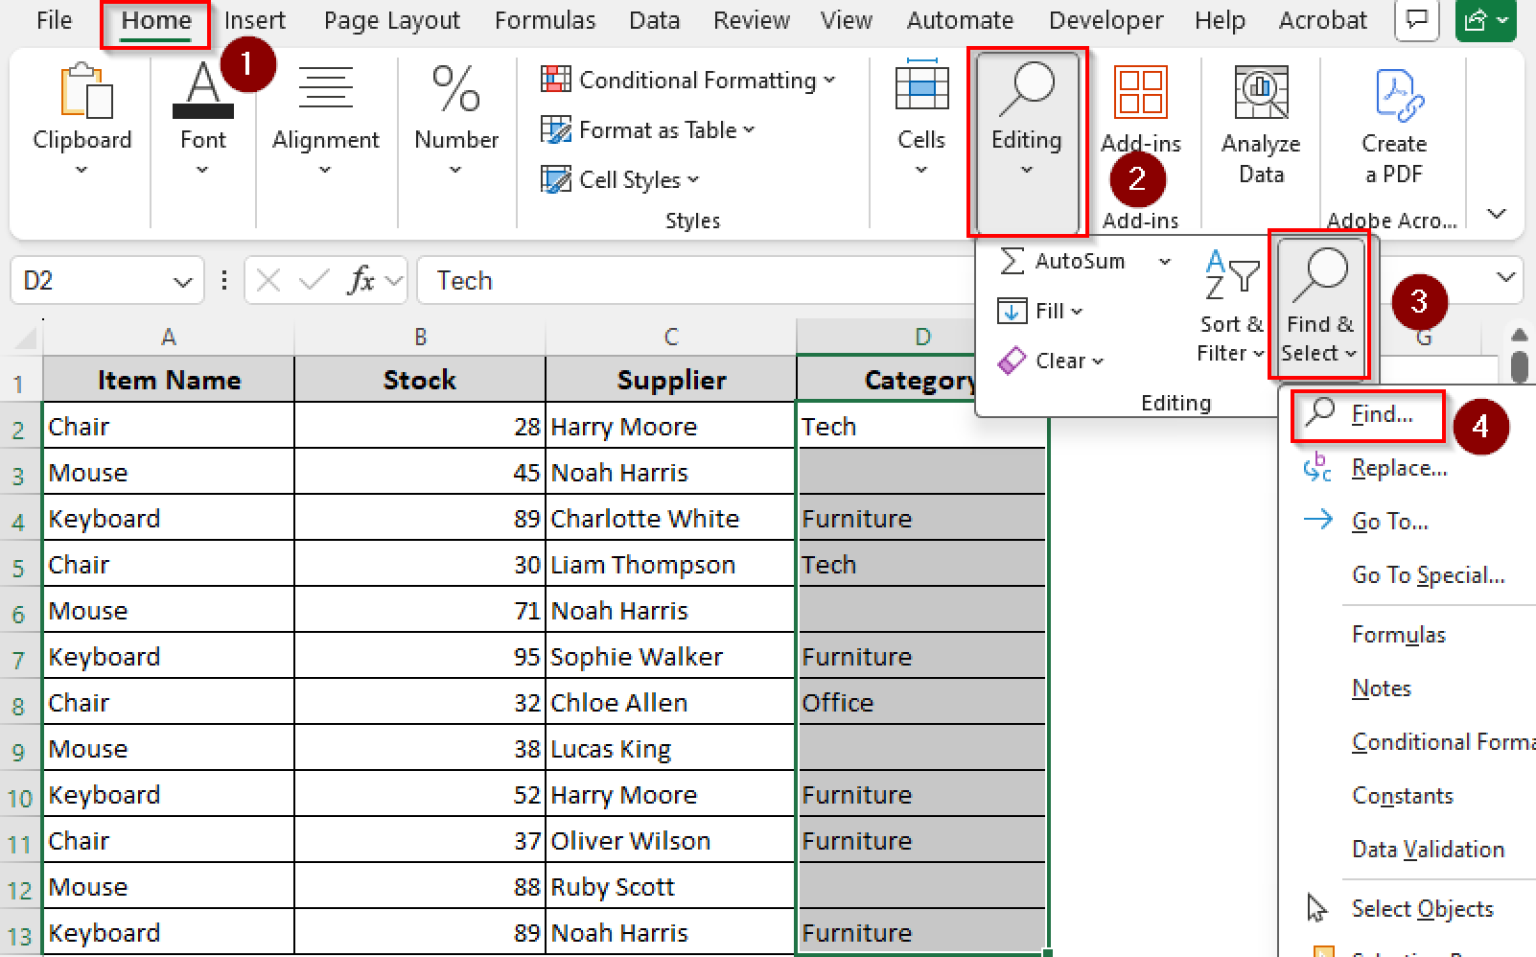Open the Name Box dropdown
The image size is (1536, 957).
183,280
